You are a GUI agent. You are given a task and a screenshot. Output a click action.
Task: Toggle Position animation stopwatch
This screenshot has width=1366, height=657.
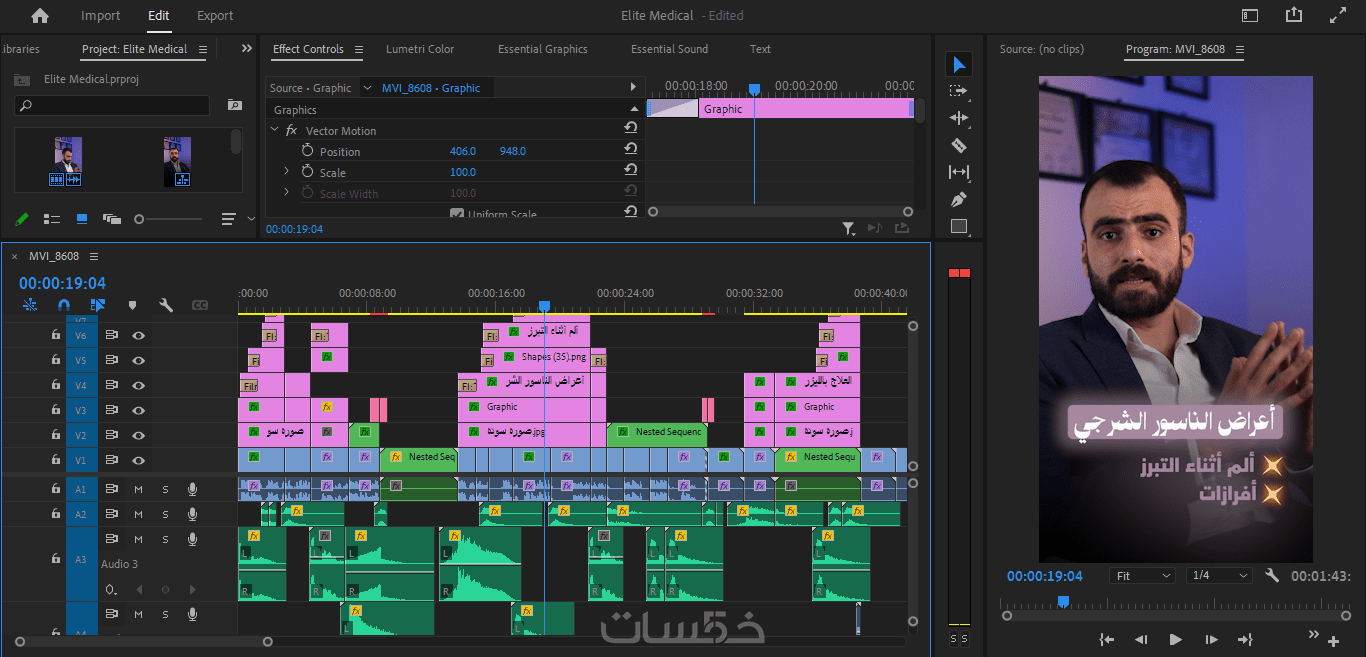click(x=307, y=150)
